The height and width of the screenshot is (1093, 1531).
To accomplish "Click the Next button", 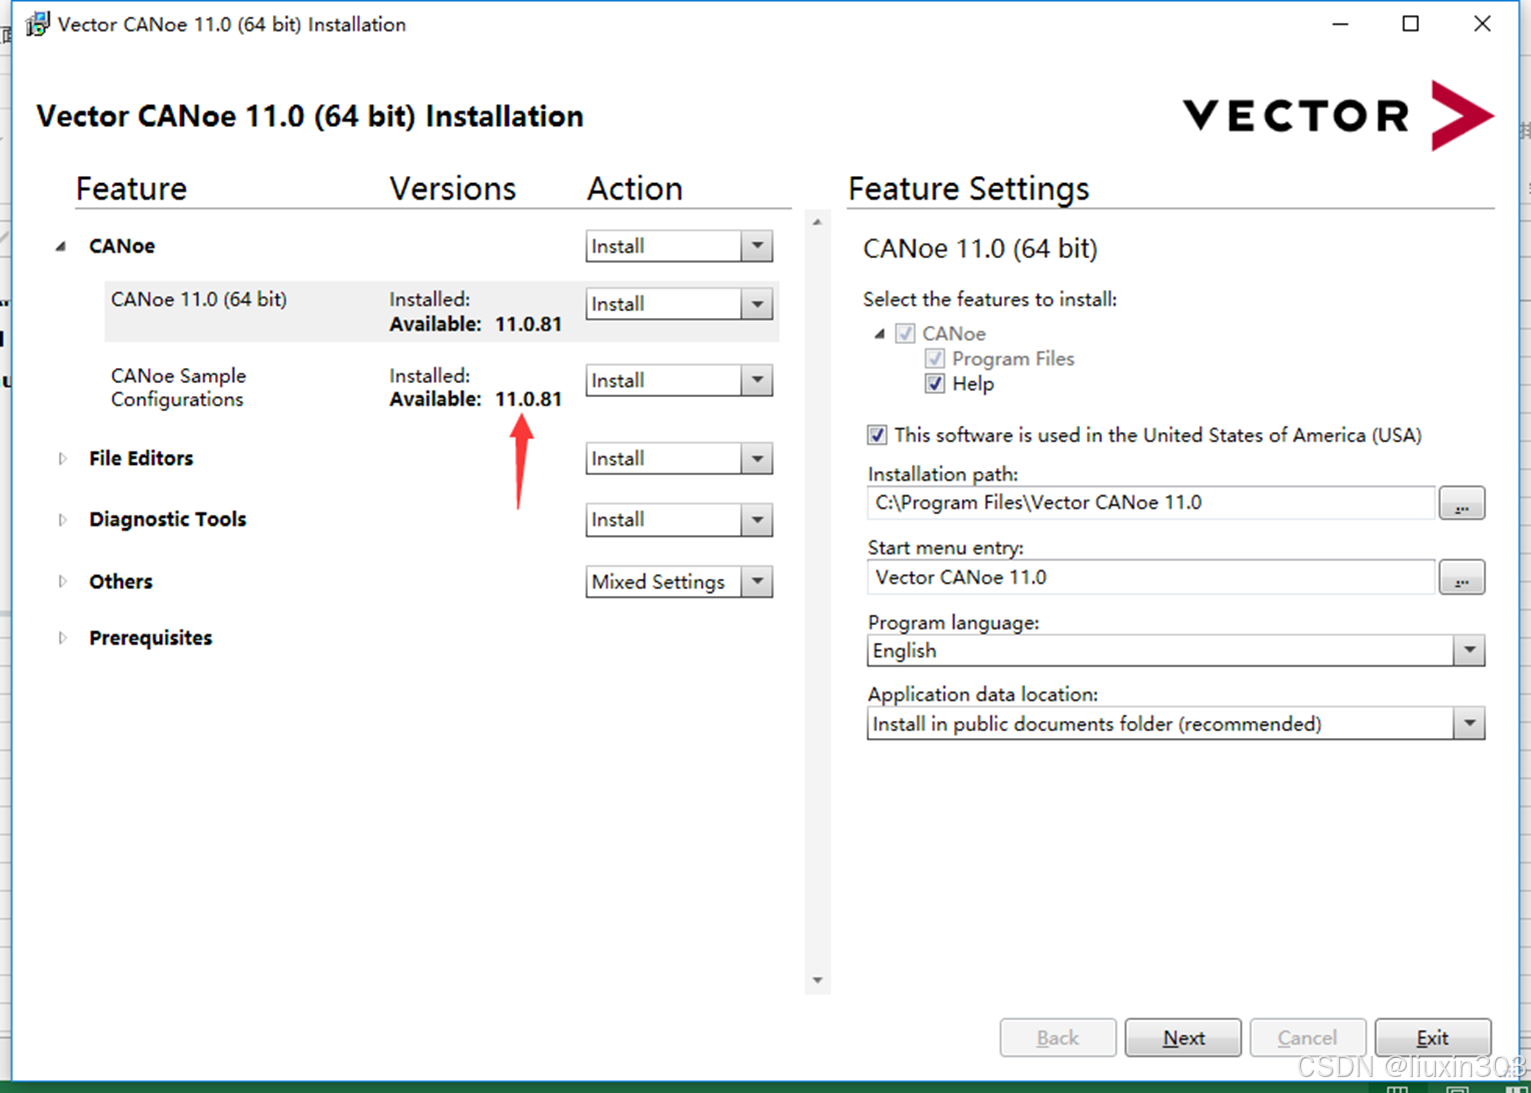I will tap(1183, 1038).
